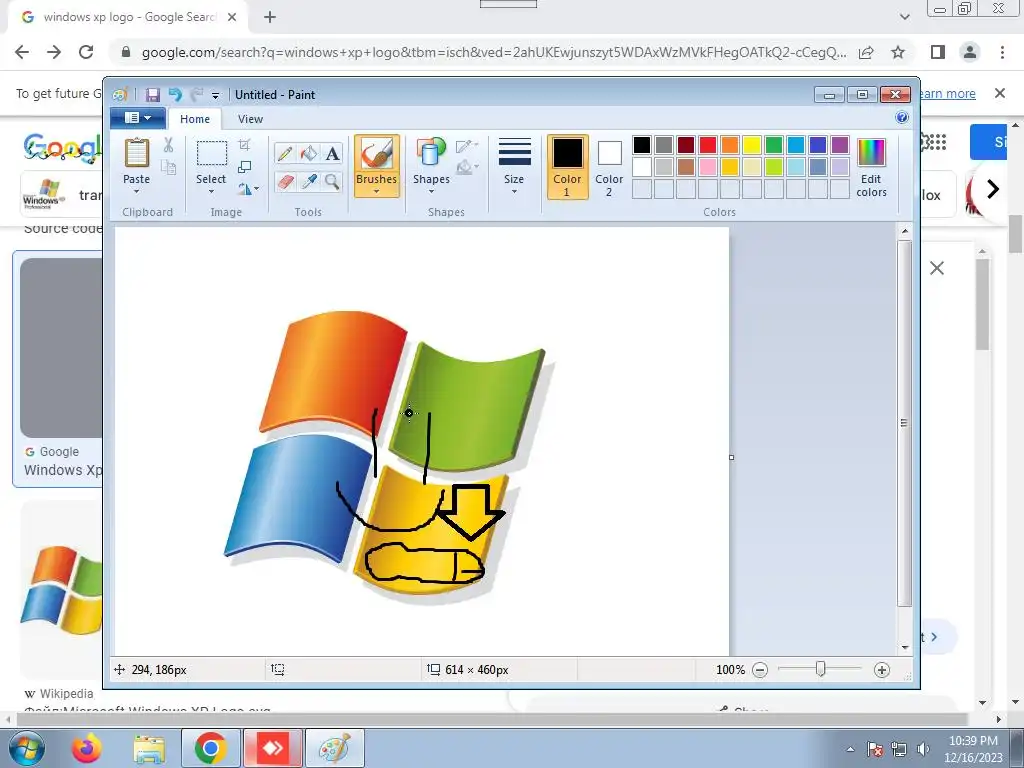1024x768 pixels.
Task: Open Paint Help question mark icon
Action: [902, 118]
